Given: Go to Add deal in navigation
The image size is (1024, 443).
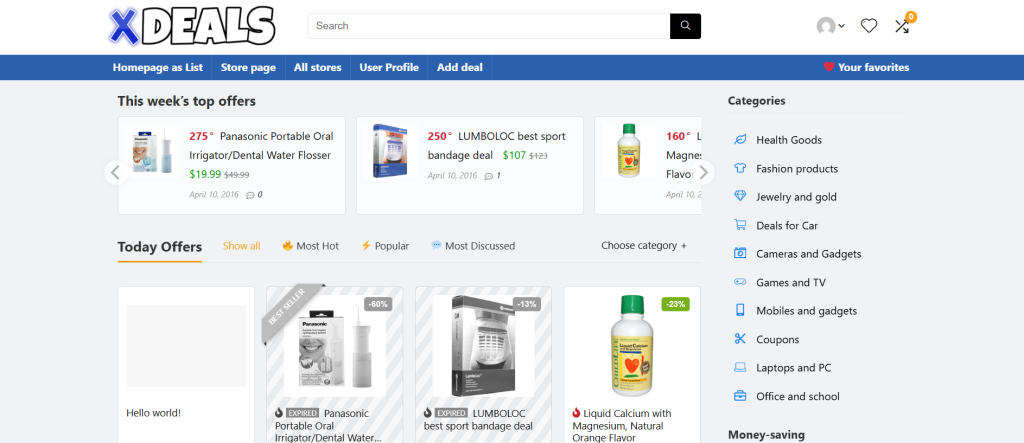Looking at the screenshot, I should pyautogui.click(x=460, y=68).
